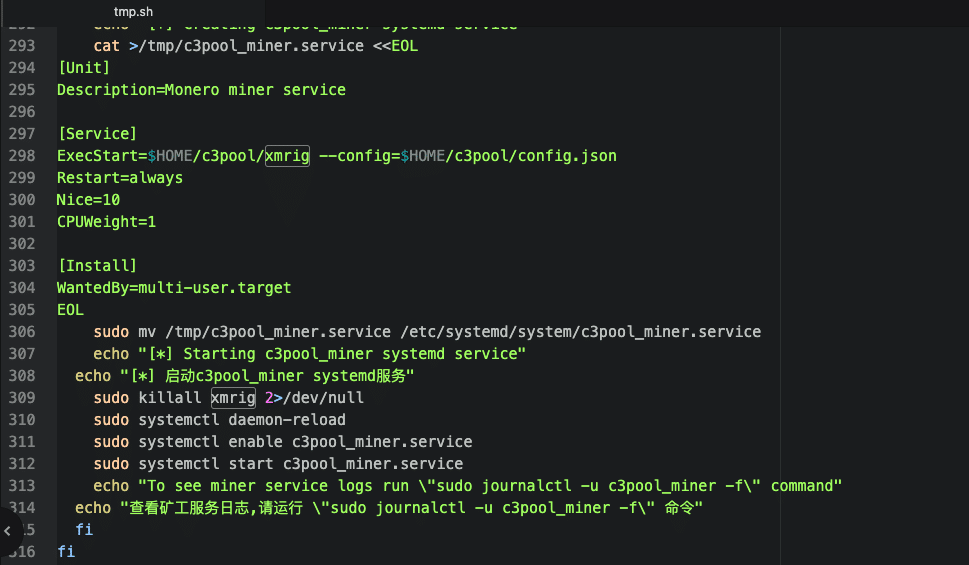Click the final fi on line 316
This screenshot has height=565, width=969.
coord(66,551)
